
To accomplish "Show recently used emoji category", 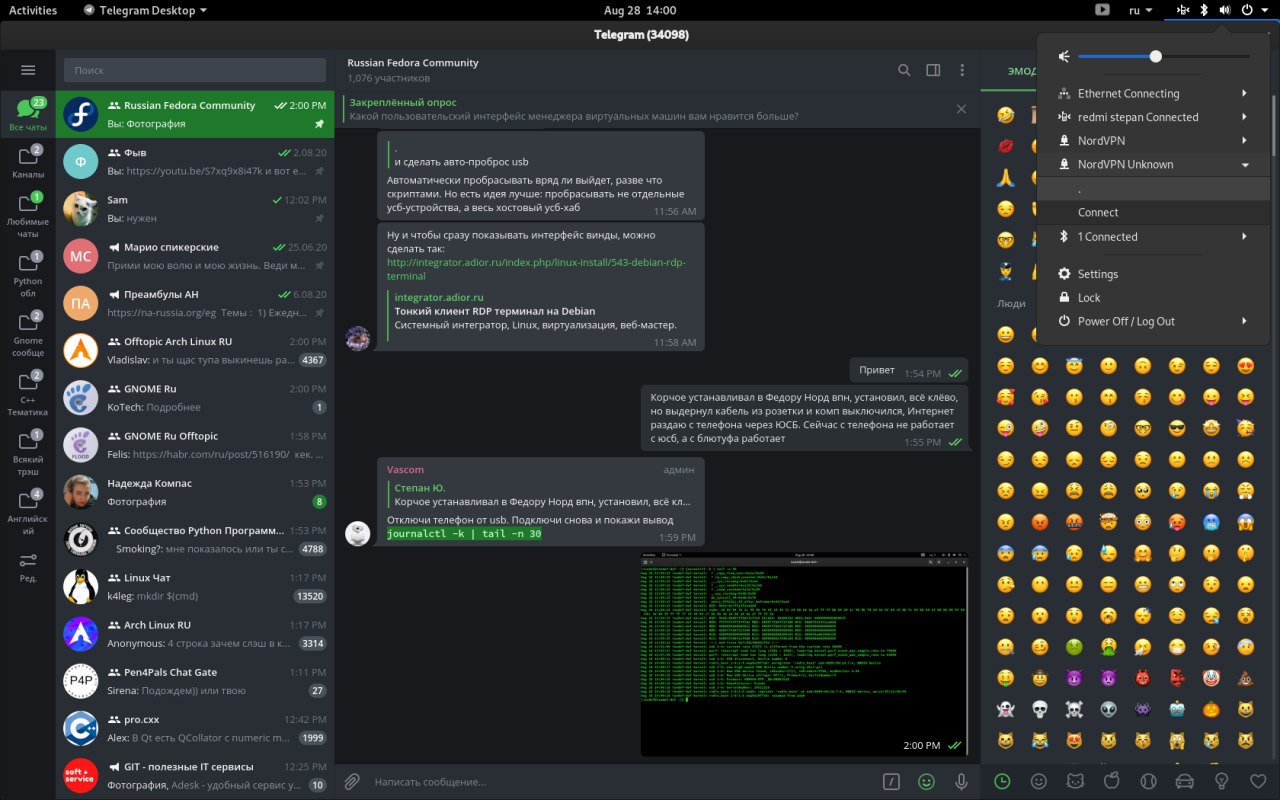I will (1002, 781).
